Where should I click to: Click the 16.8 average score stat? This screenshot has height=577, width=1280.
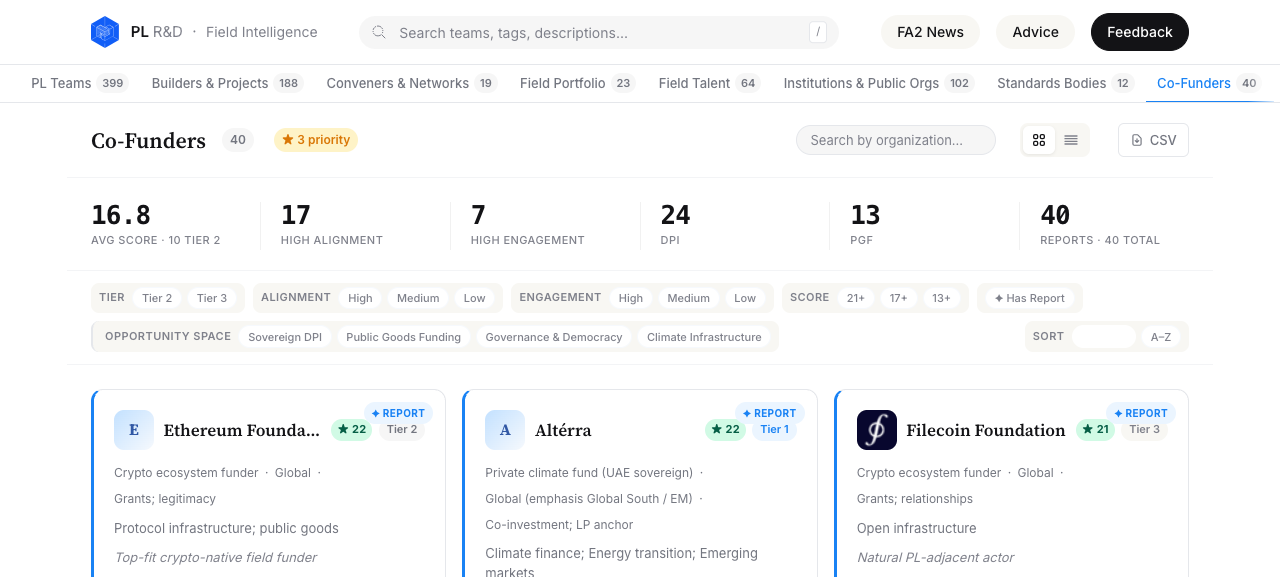point(156,224)
